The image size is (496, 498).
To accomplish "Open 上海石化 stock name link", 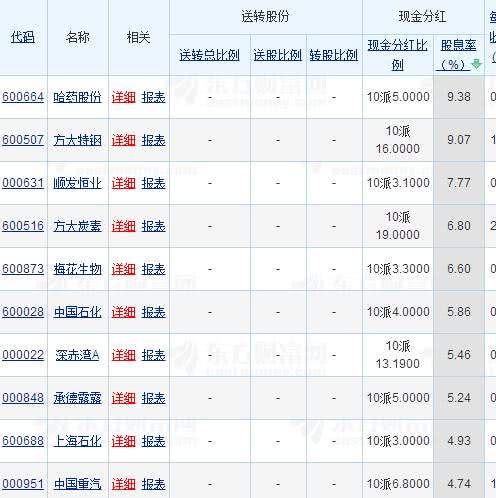I will [77, 441].
